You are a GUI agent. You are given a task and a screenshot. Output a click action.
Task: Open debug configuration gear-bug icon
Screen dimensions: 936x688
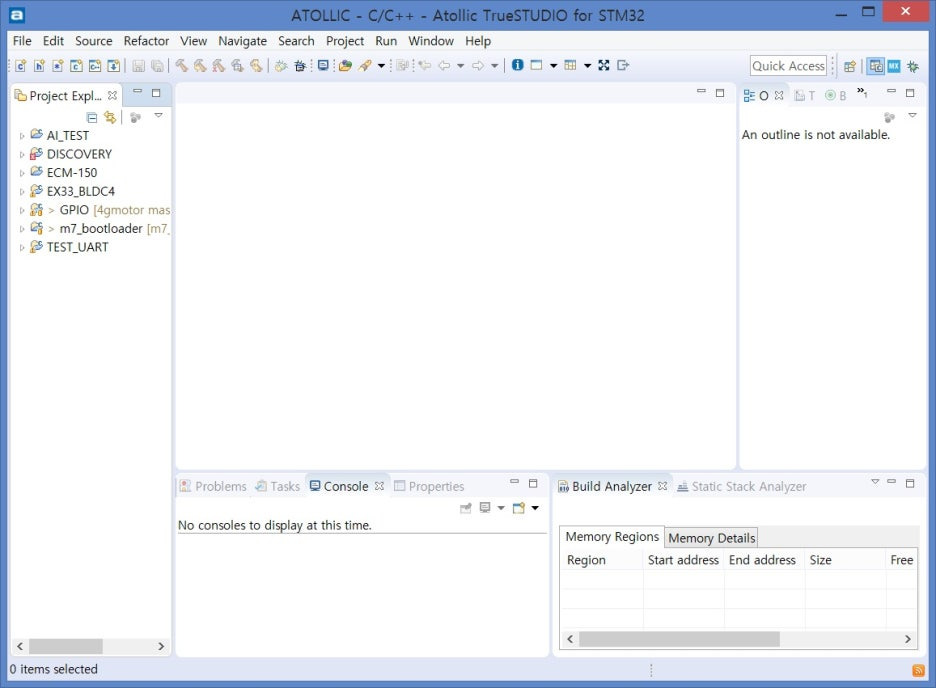pos(281,66)
